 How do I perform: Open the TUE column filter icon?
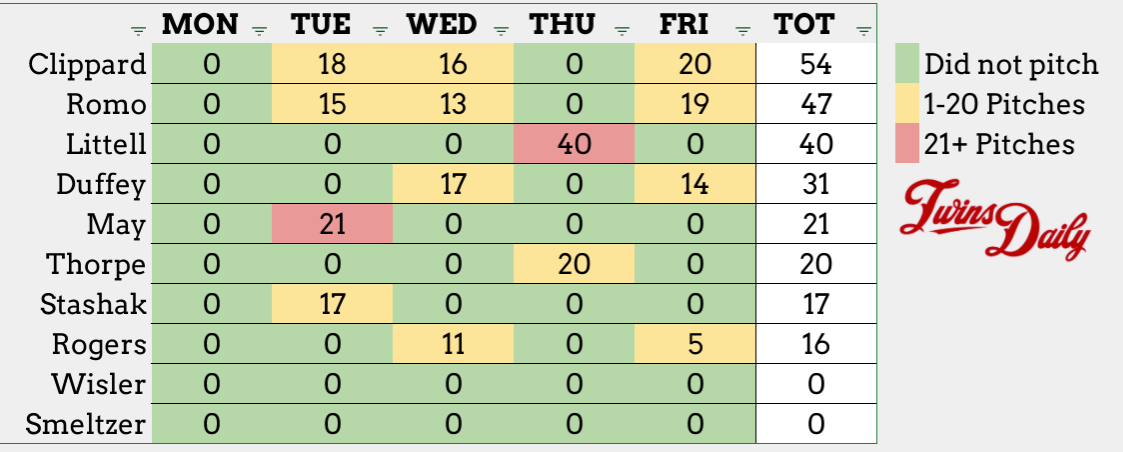pyautogui.click(x=379, y=31)
